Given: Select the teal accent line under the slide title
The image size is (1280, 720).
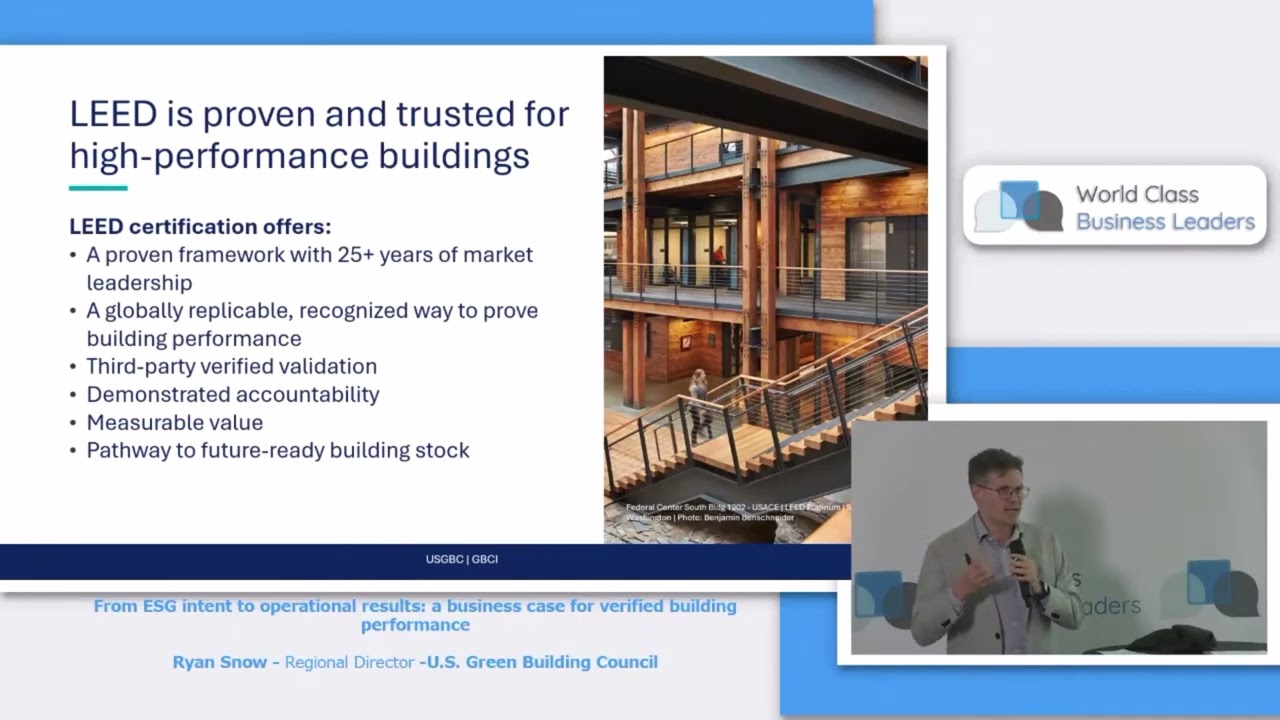Looking at the screenshot, I should [98, 187].
